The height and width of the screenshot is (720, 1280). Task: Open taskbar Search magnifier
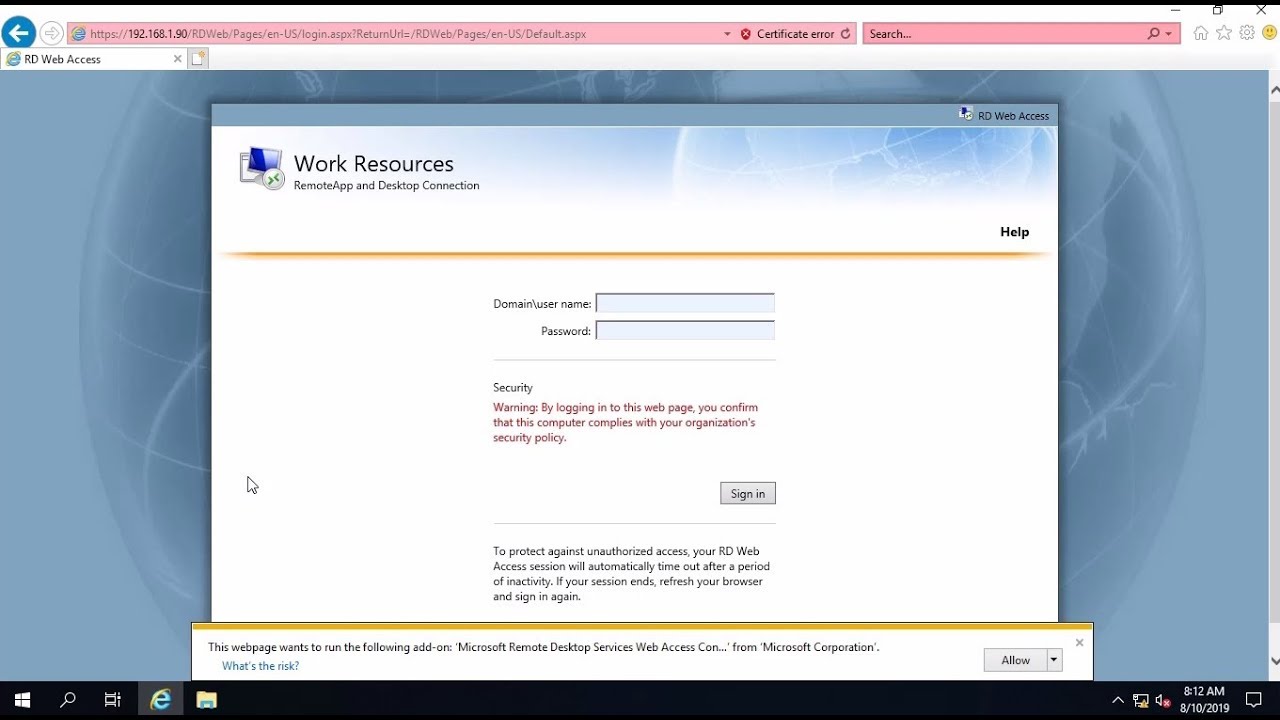coord(68,700)
